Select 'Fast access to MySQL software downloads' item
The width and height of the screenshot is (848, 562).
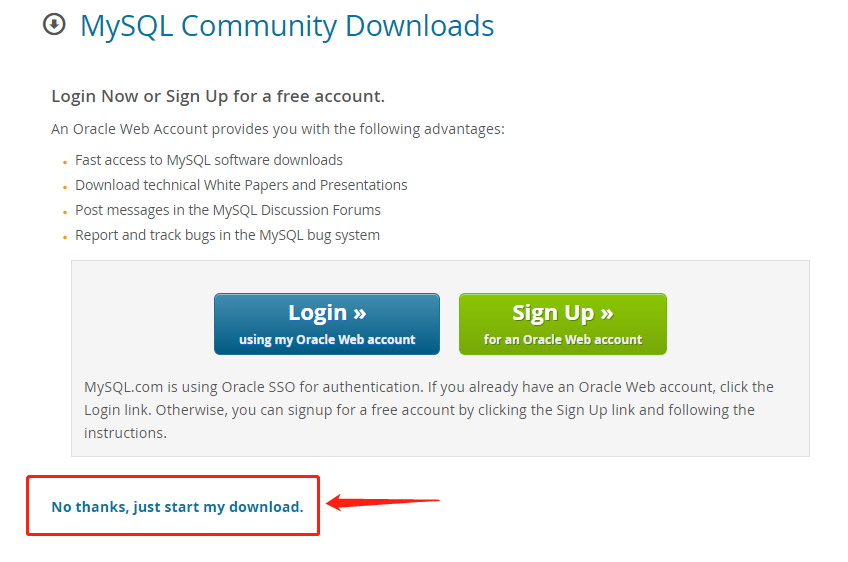(x=209, y=160)
